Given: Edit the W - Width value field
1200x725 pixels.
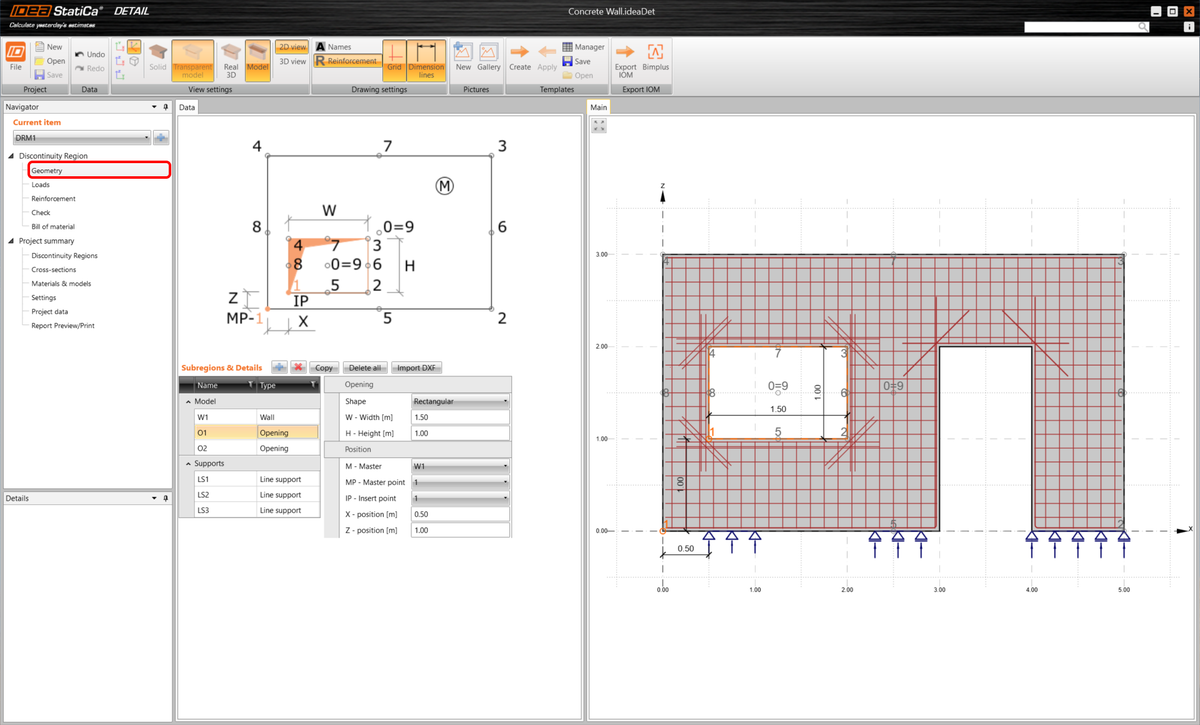Looking at the screenshot, I should click(460, 417).
